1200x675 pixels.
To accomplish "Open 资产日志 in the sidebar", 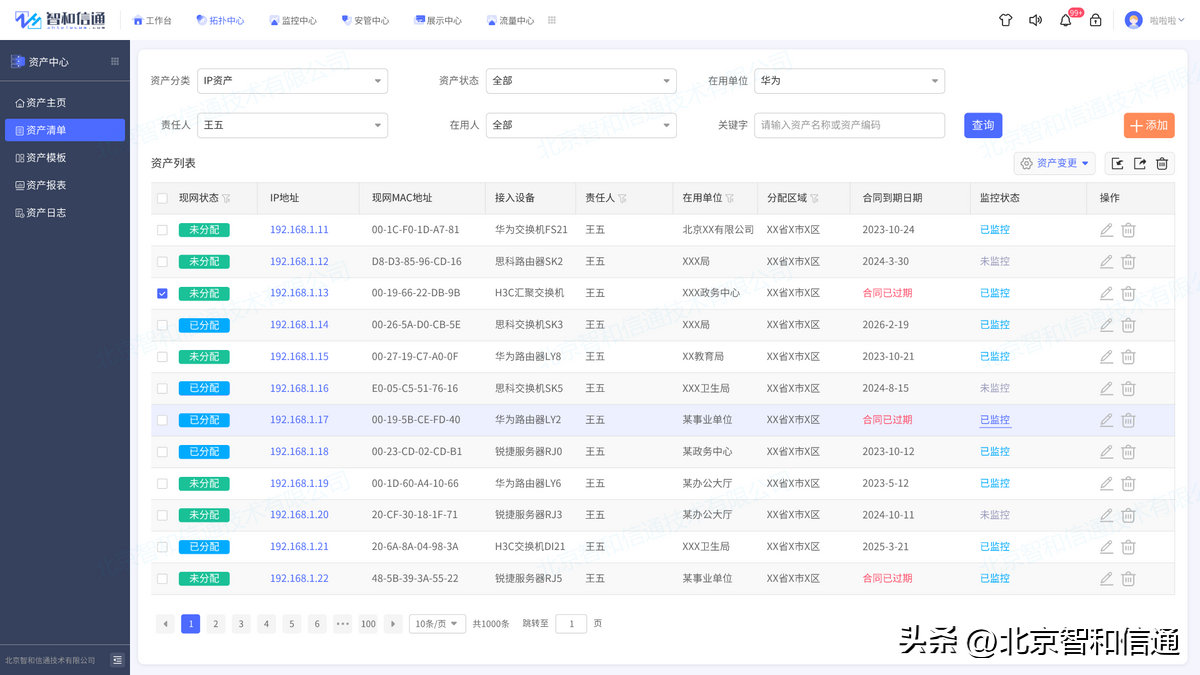I will tap(65, 213).
